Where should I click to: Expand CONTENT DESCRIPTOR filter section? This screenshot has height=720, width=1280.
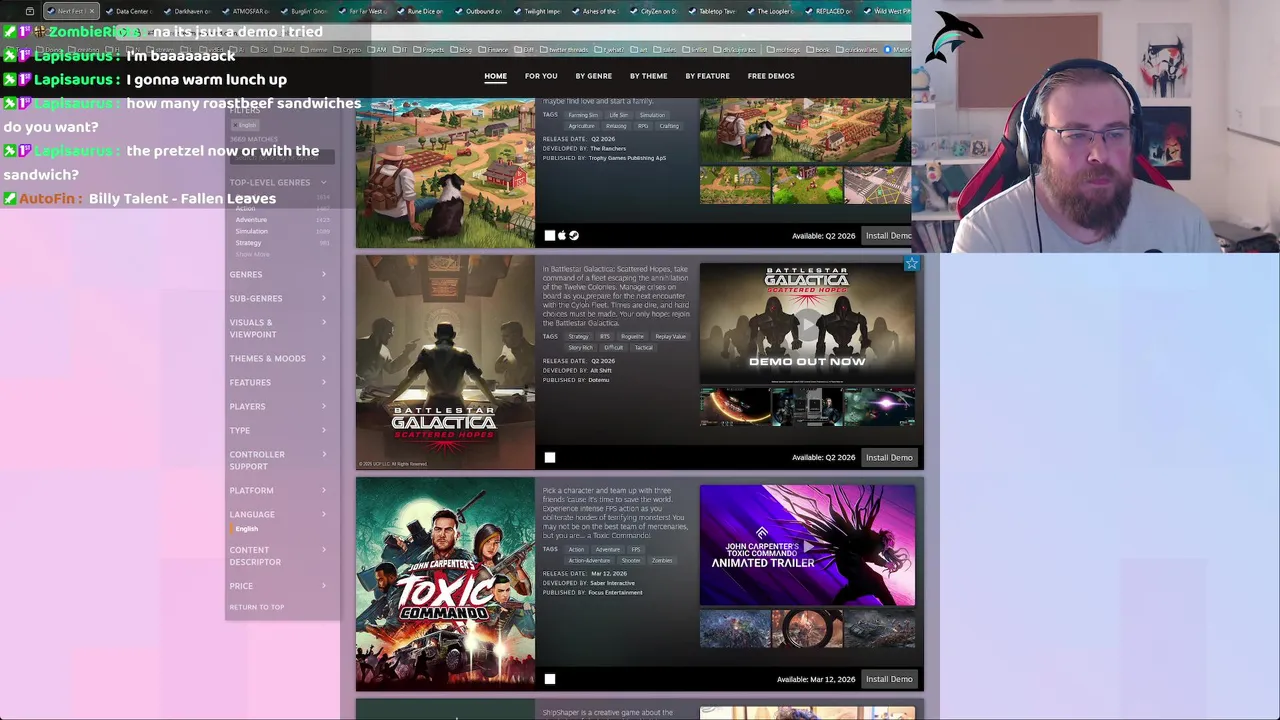click(x=278, y=556)
